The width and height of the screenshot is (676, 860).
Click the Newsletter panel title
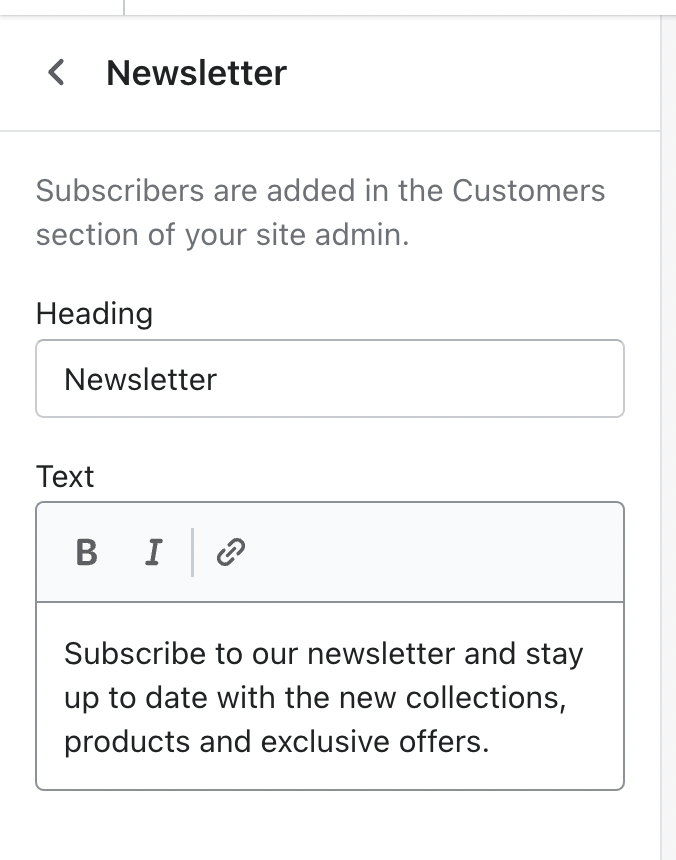pos(196,73)
